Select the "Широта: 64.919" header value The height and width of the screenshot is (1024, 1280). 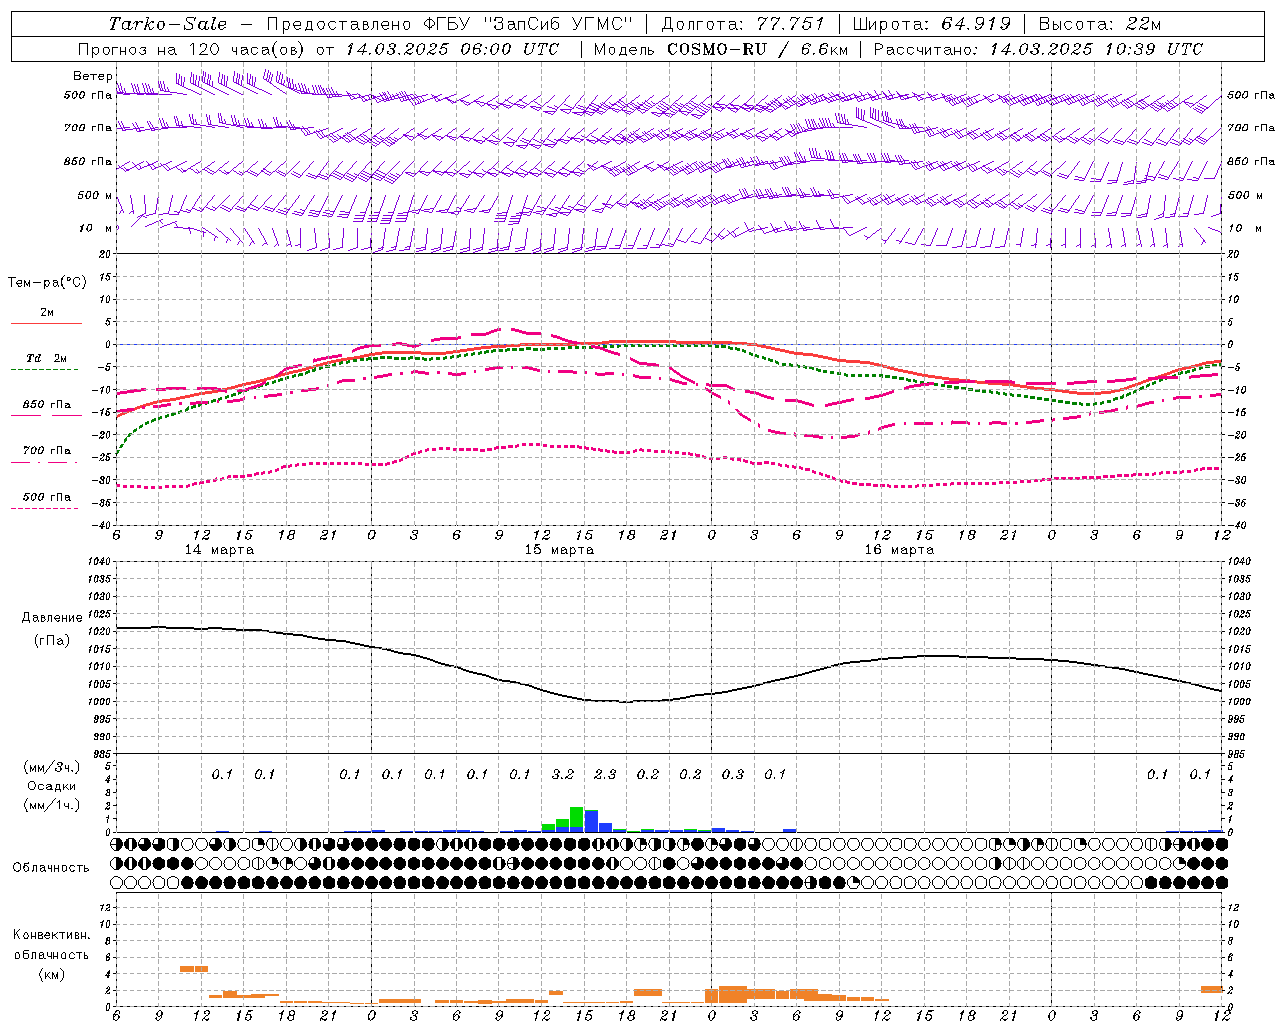[x=932, y=24]
